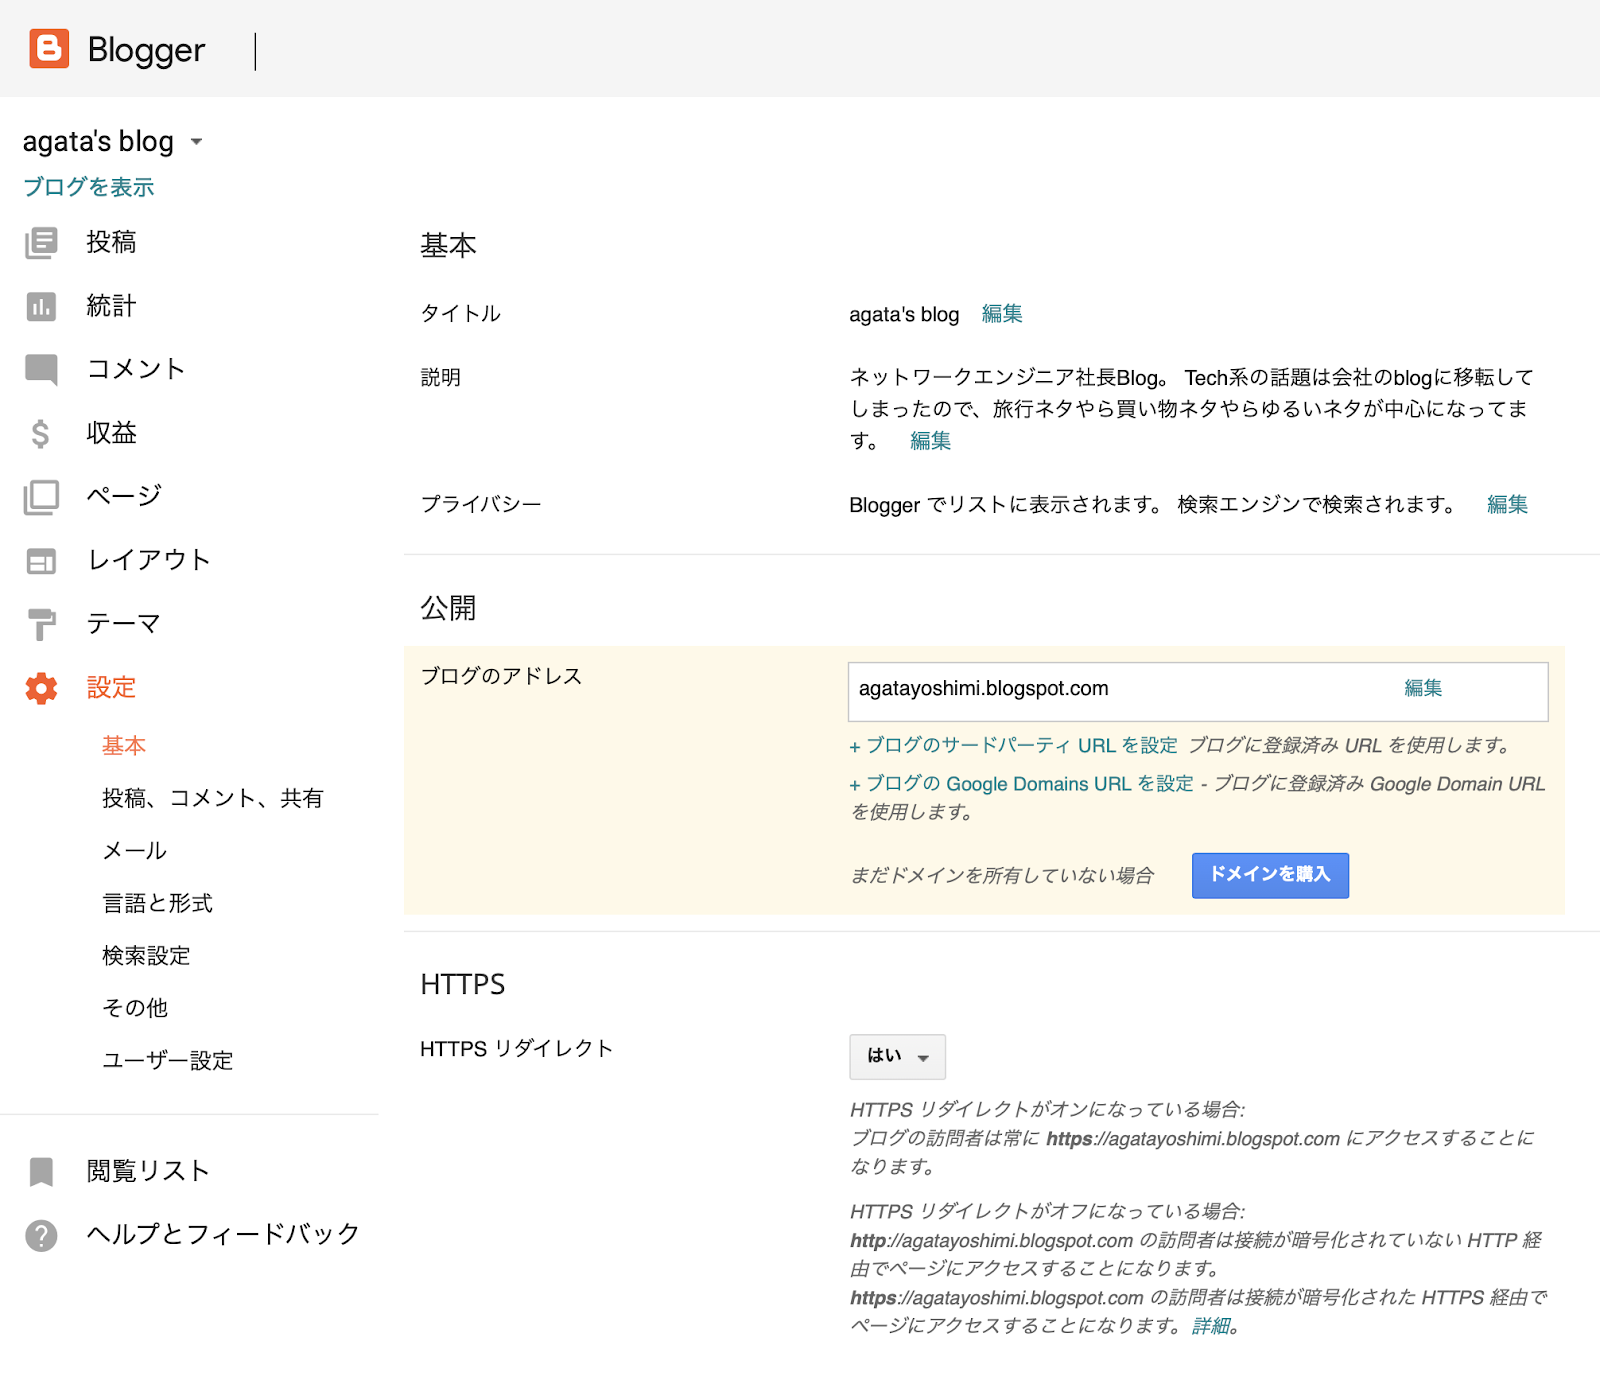Click 編集 after the blog description
This screenshot has height=1384, width=1600.
tap(930, 441)
